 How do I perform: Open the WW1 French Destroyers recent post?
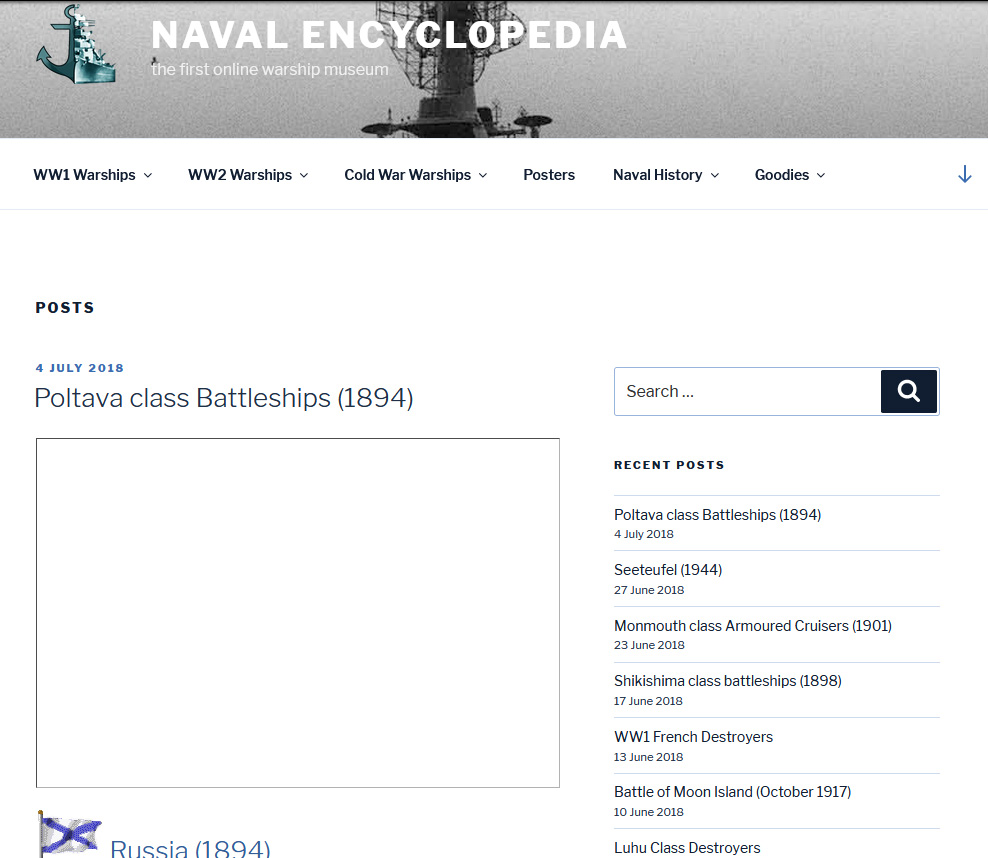coord(693,736)
